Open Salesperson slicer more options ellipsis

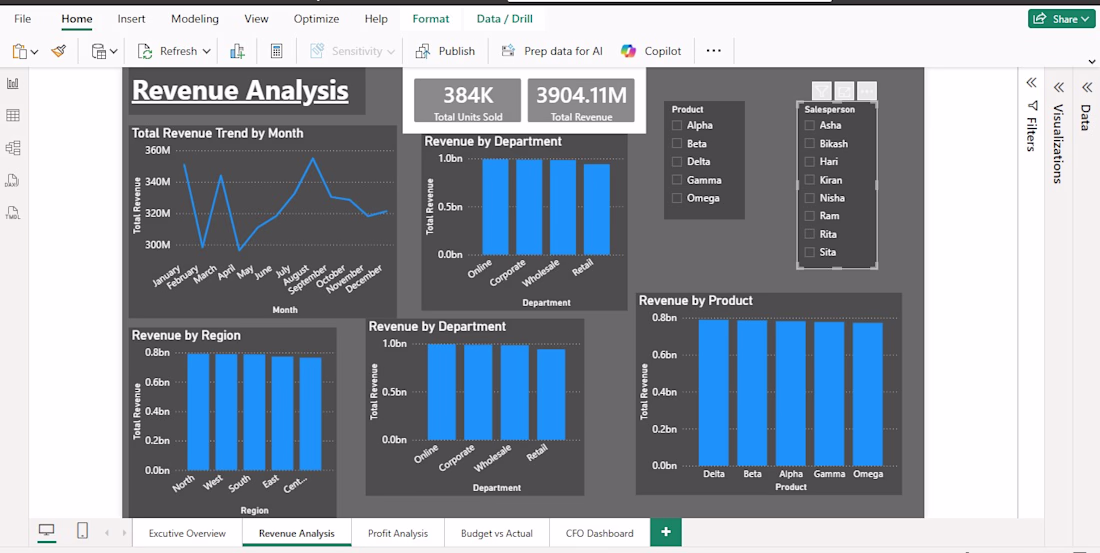[x=867, y=91]
